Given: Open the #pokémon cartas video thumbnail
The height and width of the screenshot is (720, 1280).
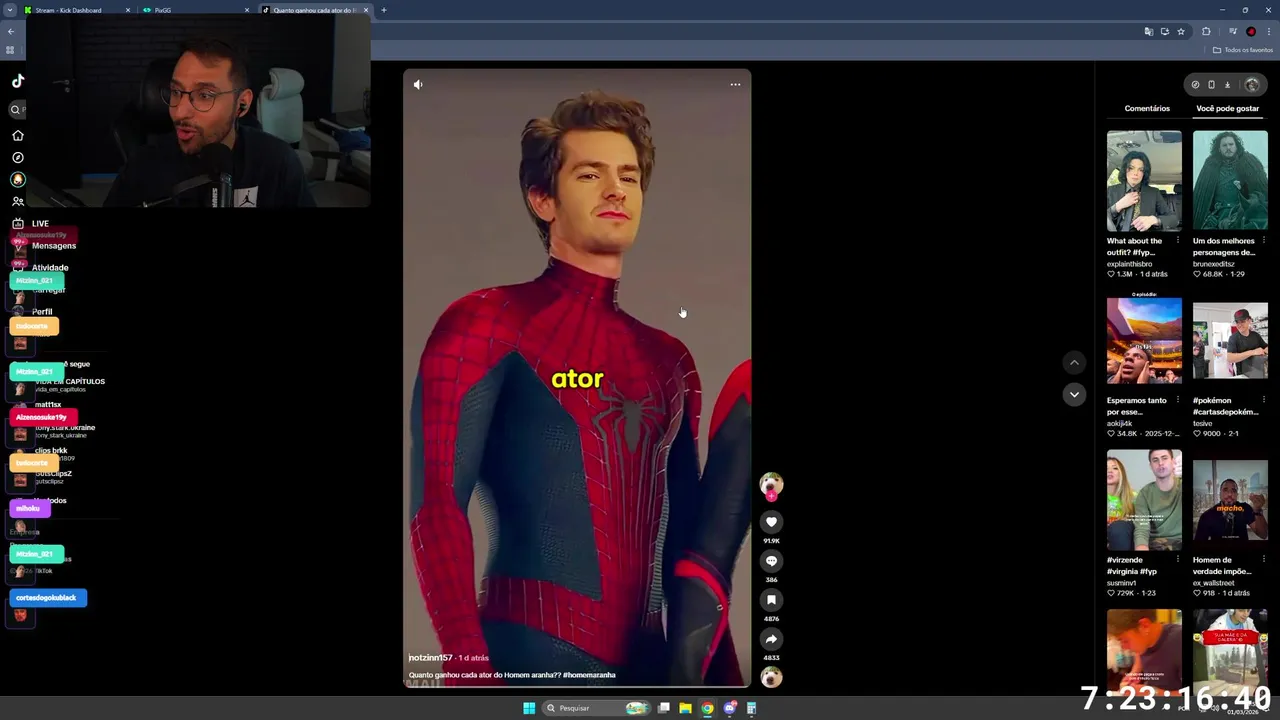Looking at the screenshot, I should click(1230, 341).
